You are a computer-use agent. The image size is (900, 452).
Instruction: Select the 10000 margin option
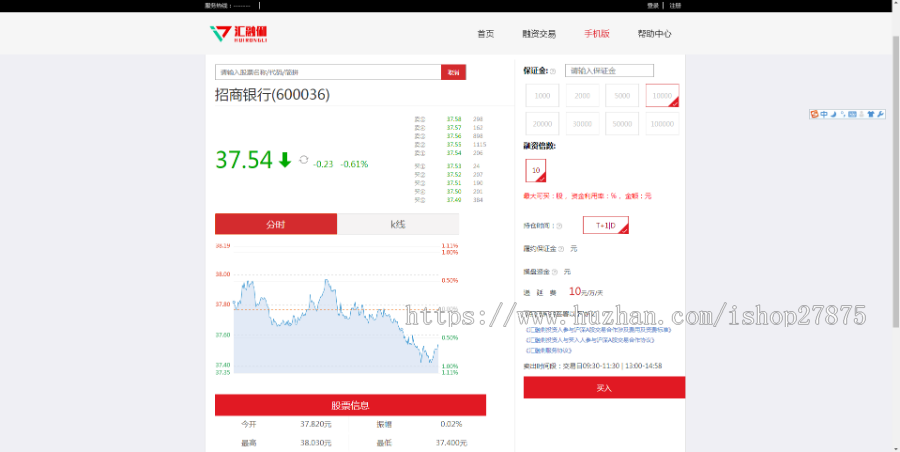tap(662, 95)
